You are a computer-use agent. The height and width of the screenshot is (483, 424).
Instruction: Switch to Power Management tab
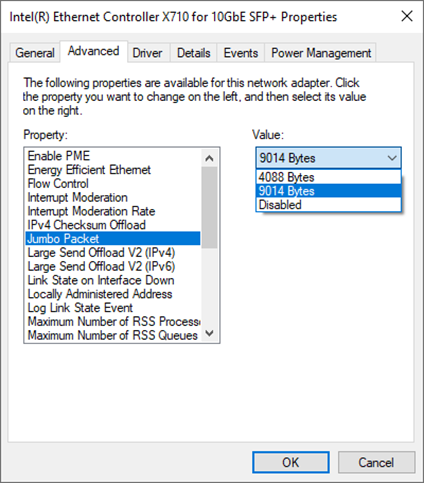(x=321, y=53)
